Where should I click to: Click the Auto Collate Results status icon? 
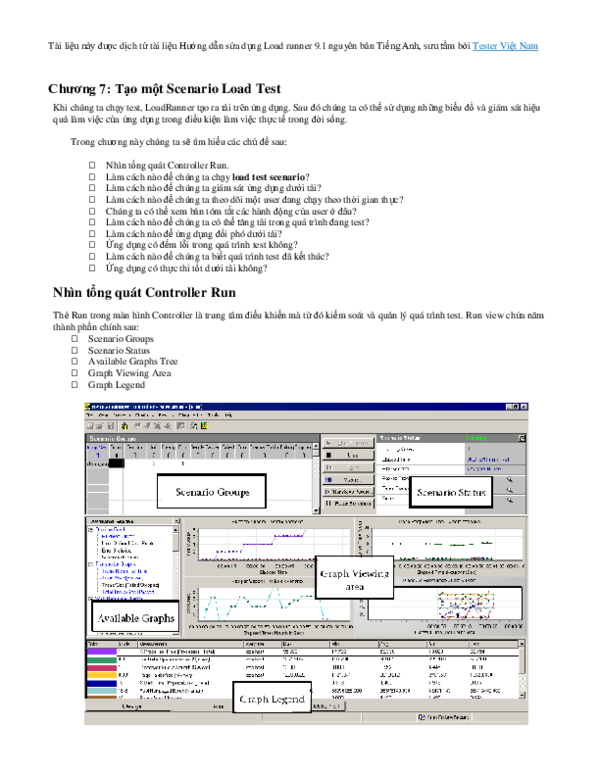pos(422,717)
